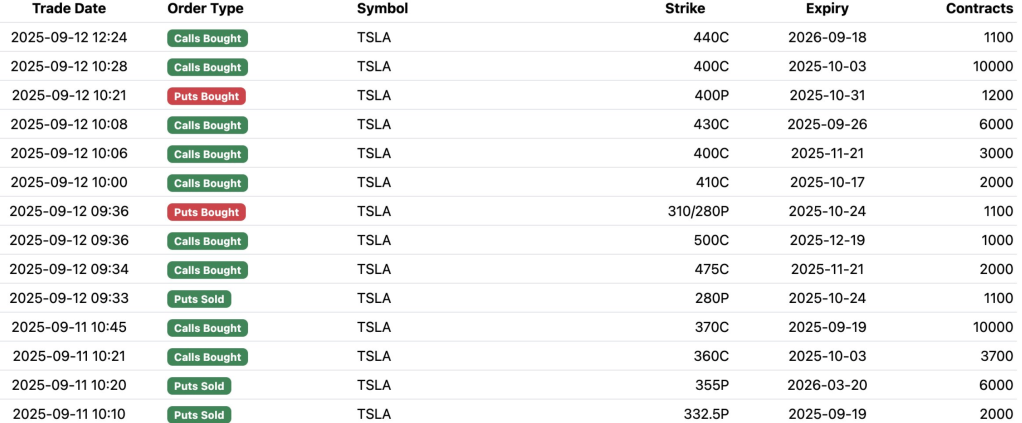Click the 2025-09-11 10:45 trade date
Image resolution: width=1022 pixels, height=423 pixels.
69,328
